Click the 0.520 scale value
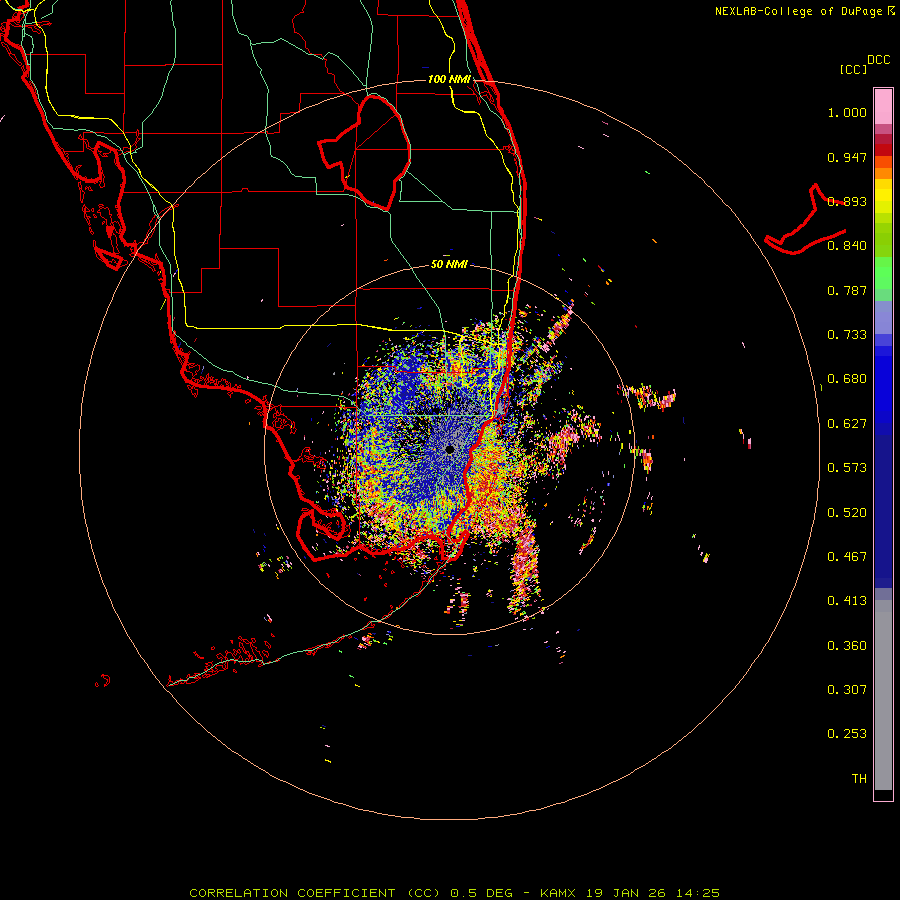 click(847, 513)
